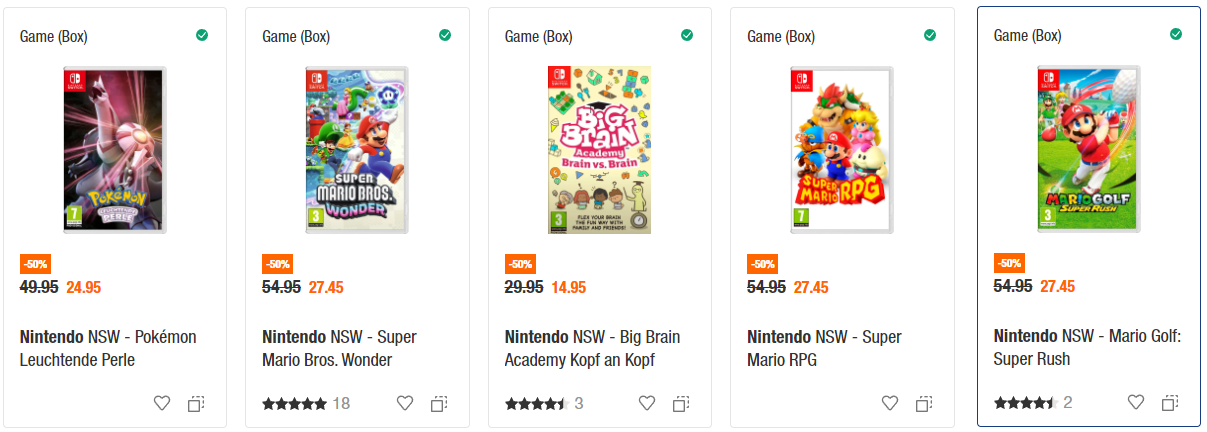
Task: Open Super Mario Bros. Wonder title link
Action: tap(339, 348)
